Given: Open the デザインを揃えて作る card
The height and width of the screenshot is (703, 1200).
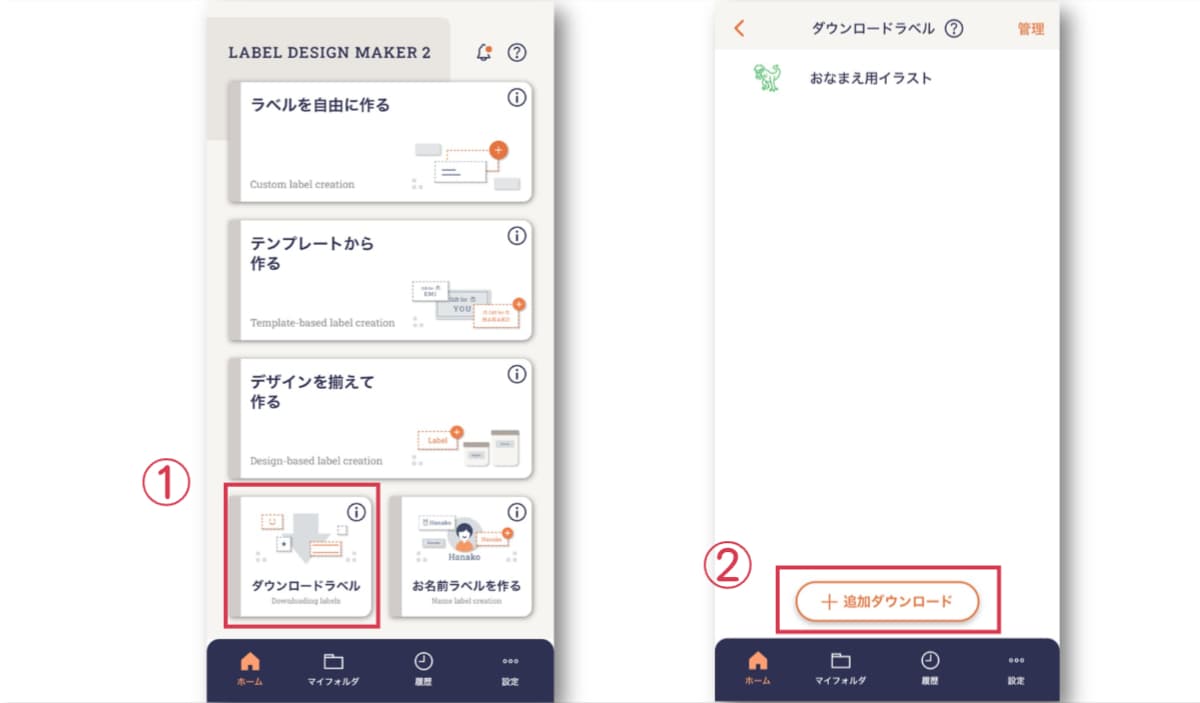Looking at the screenshot, I should click(380, 418).
